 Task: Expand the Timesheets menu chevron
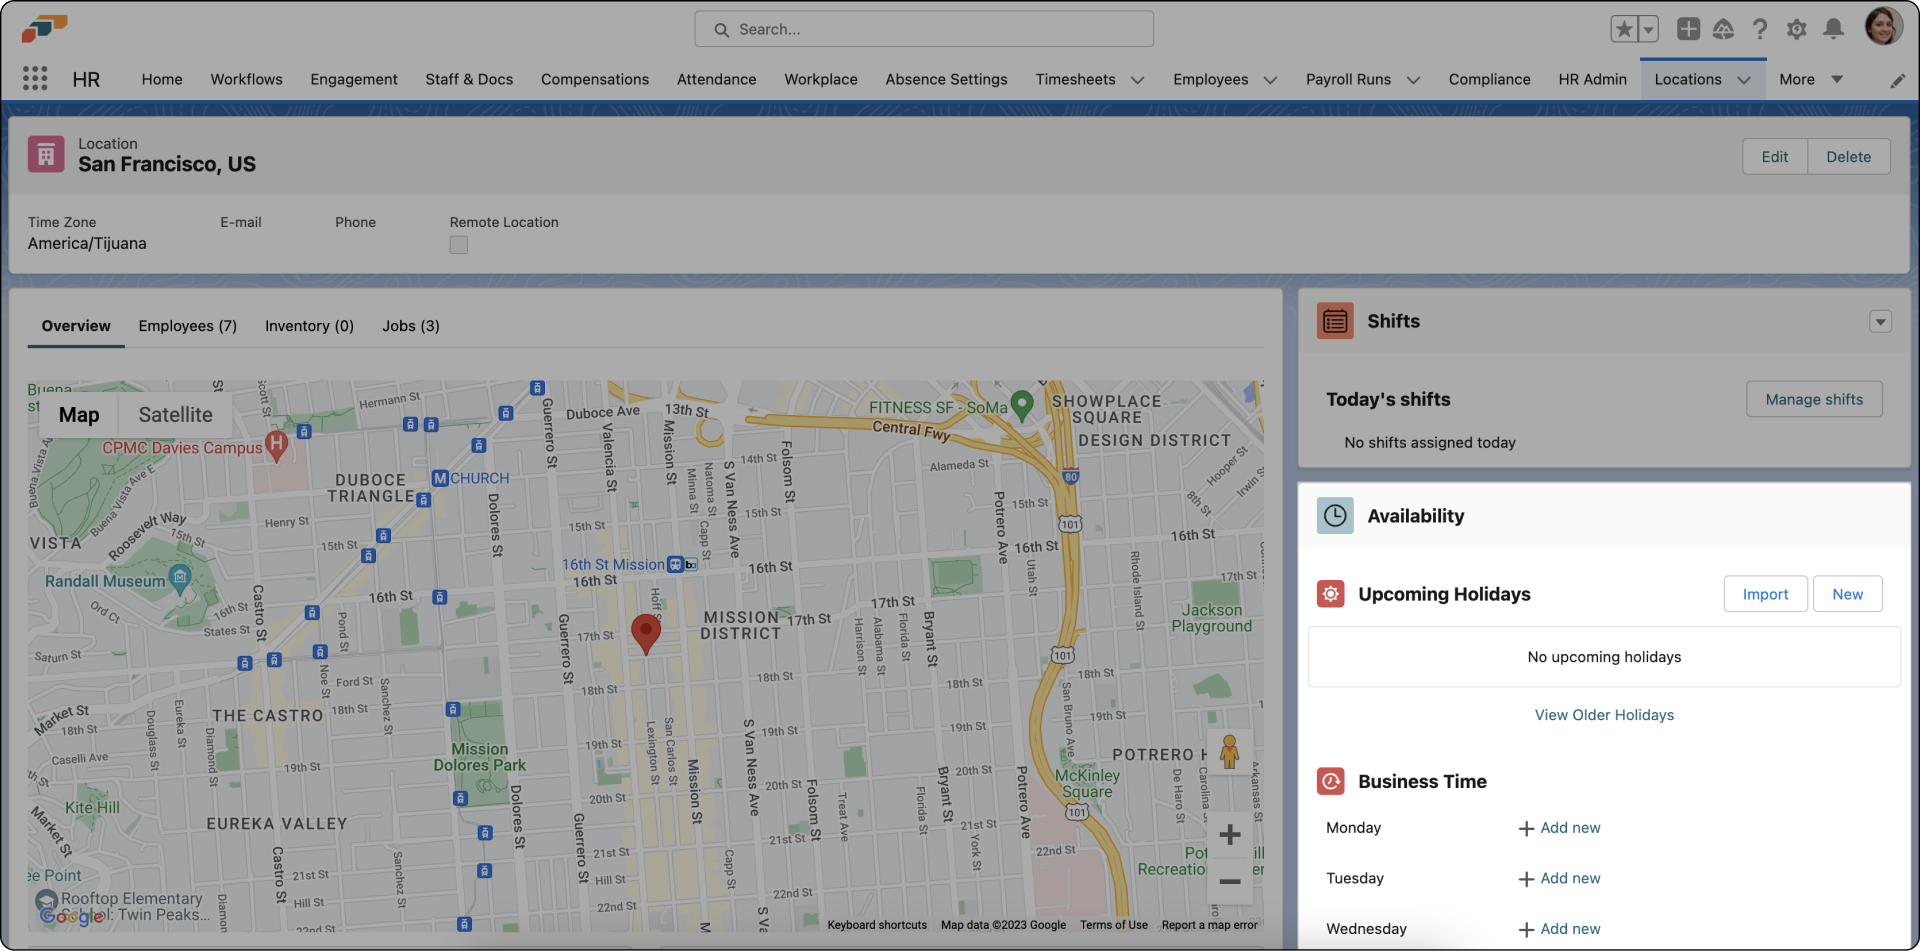(x=1137, y=80)
